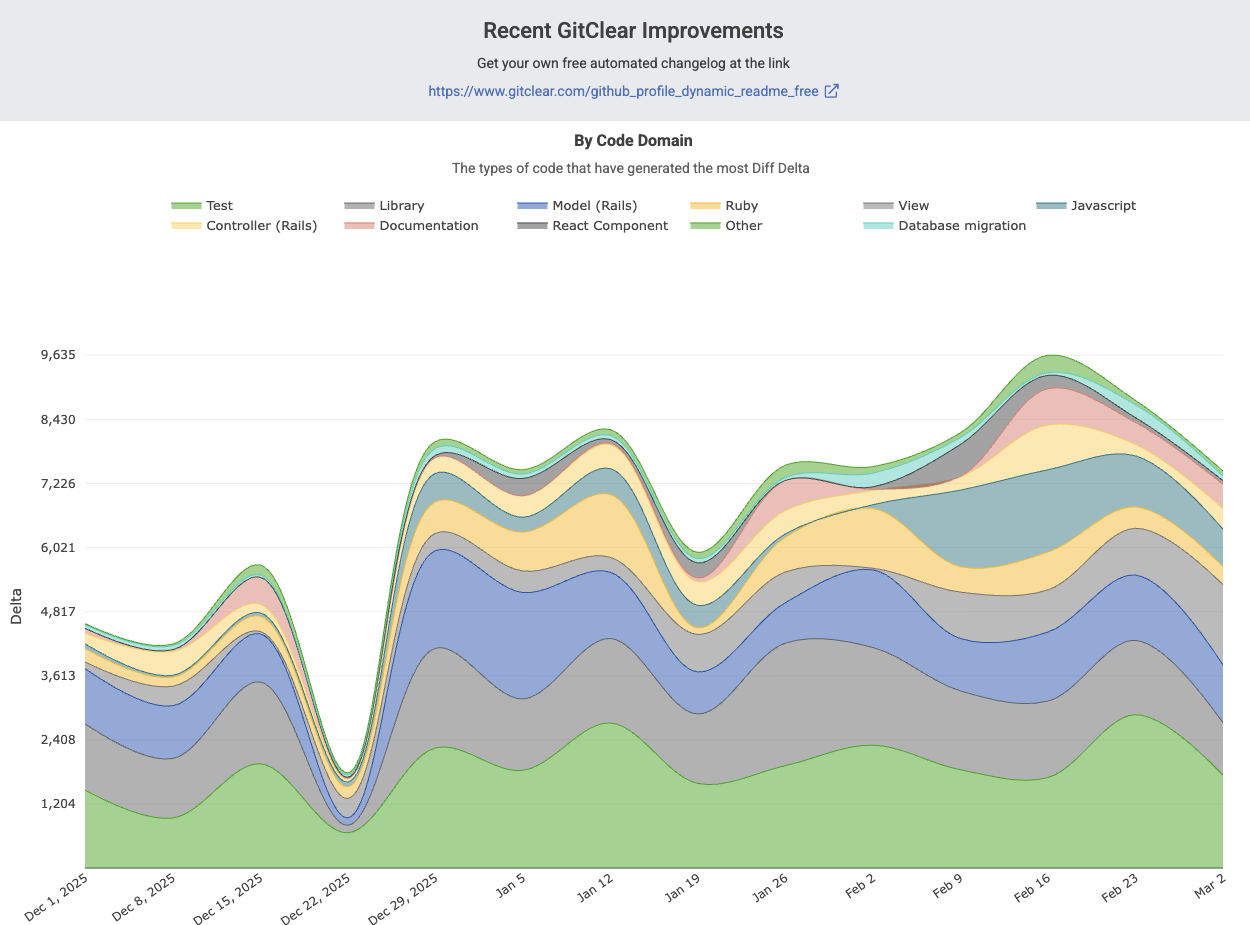Click the Ruby legend color swatch
Screen dimensions: 1250x925
point(705,206)
